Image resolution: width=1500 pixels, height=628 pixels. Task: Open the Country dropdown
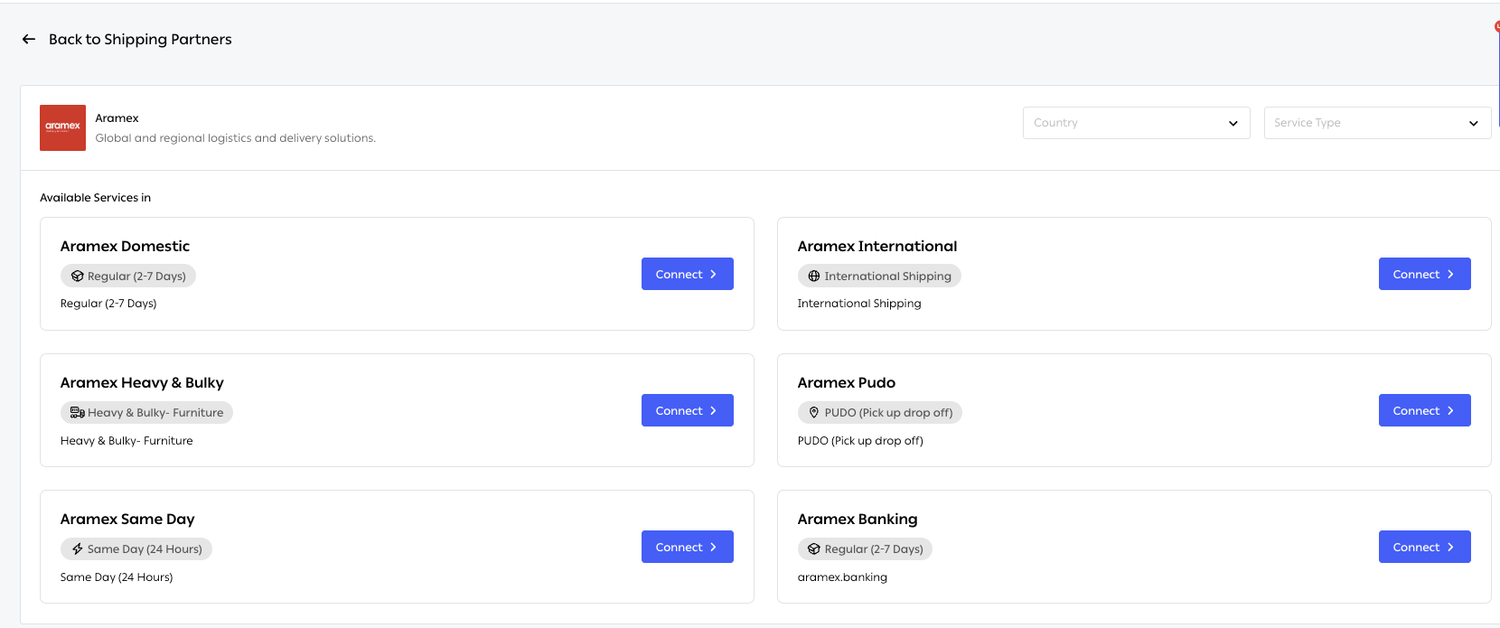[x=1136, y=123]
